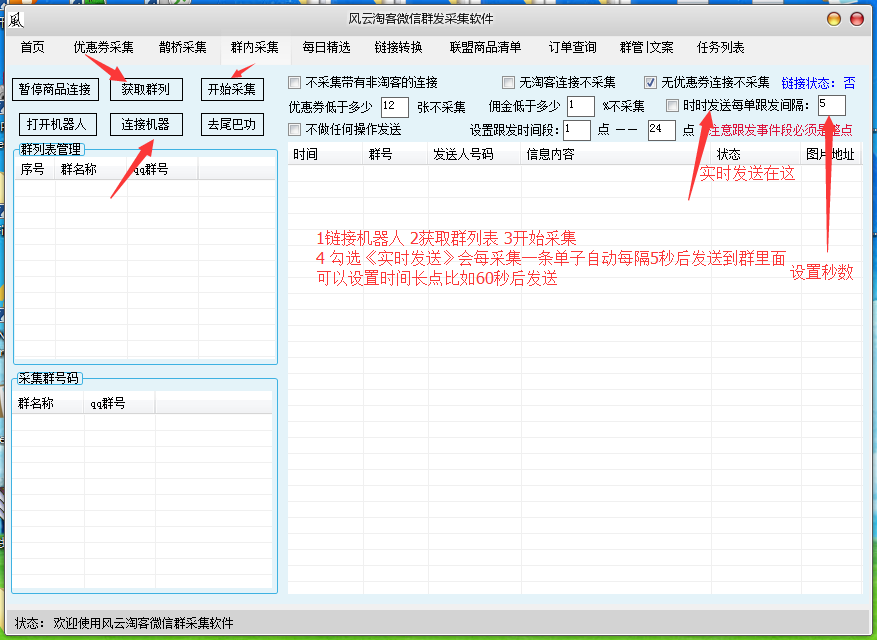
Task: Click the 去尾巴功 button
Action: [x=232, y=125]
